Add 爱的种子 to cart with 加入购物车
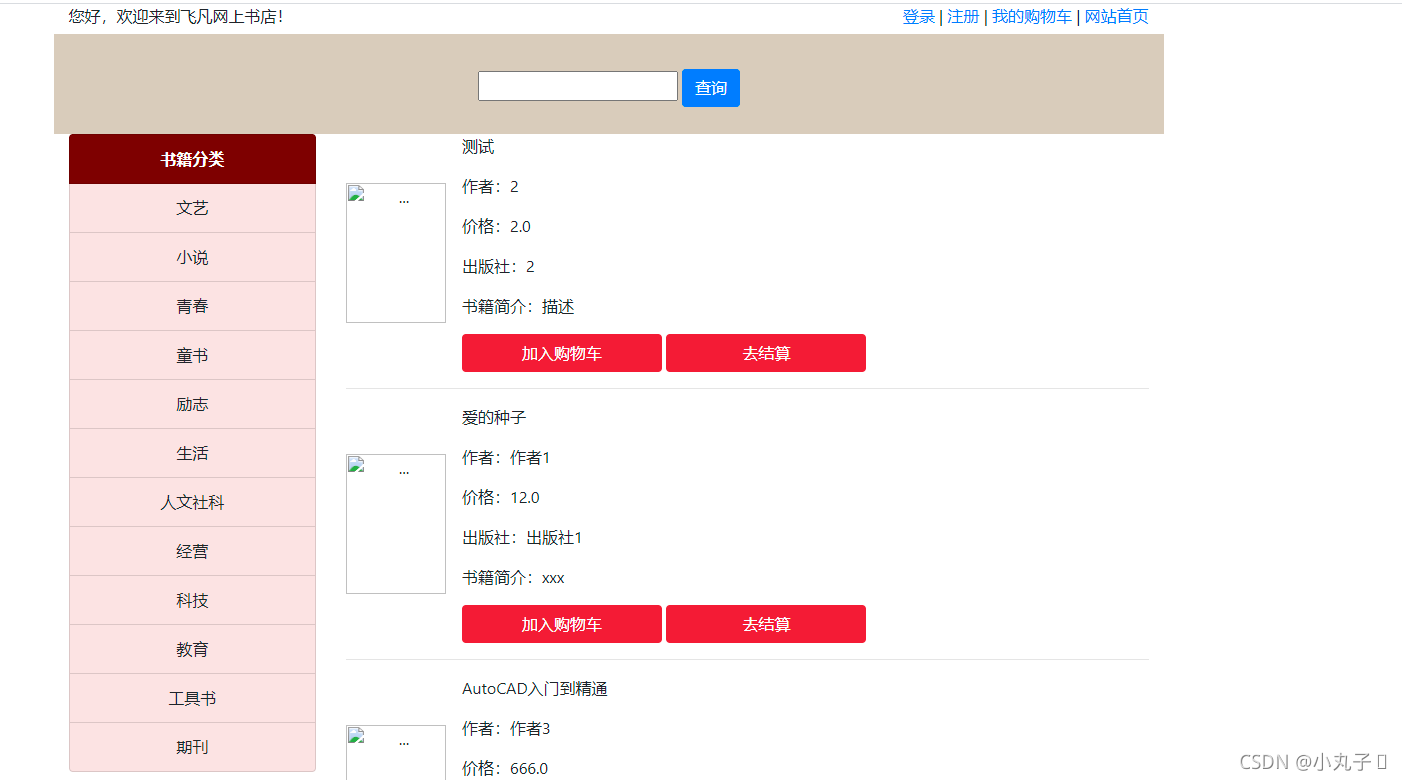 coord(562,624)
